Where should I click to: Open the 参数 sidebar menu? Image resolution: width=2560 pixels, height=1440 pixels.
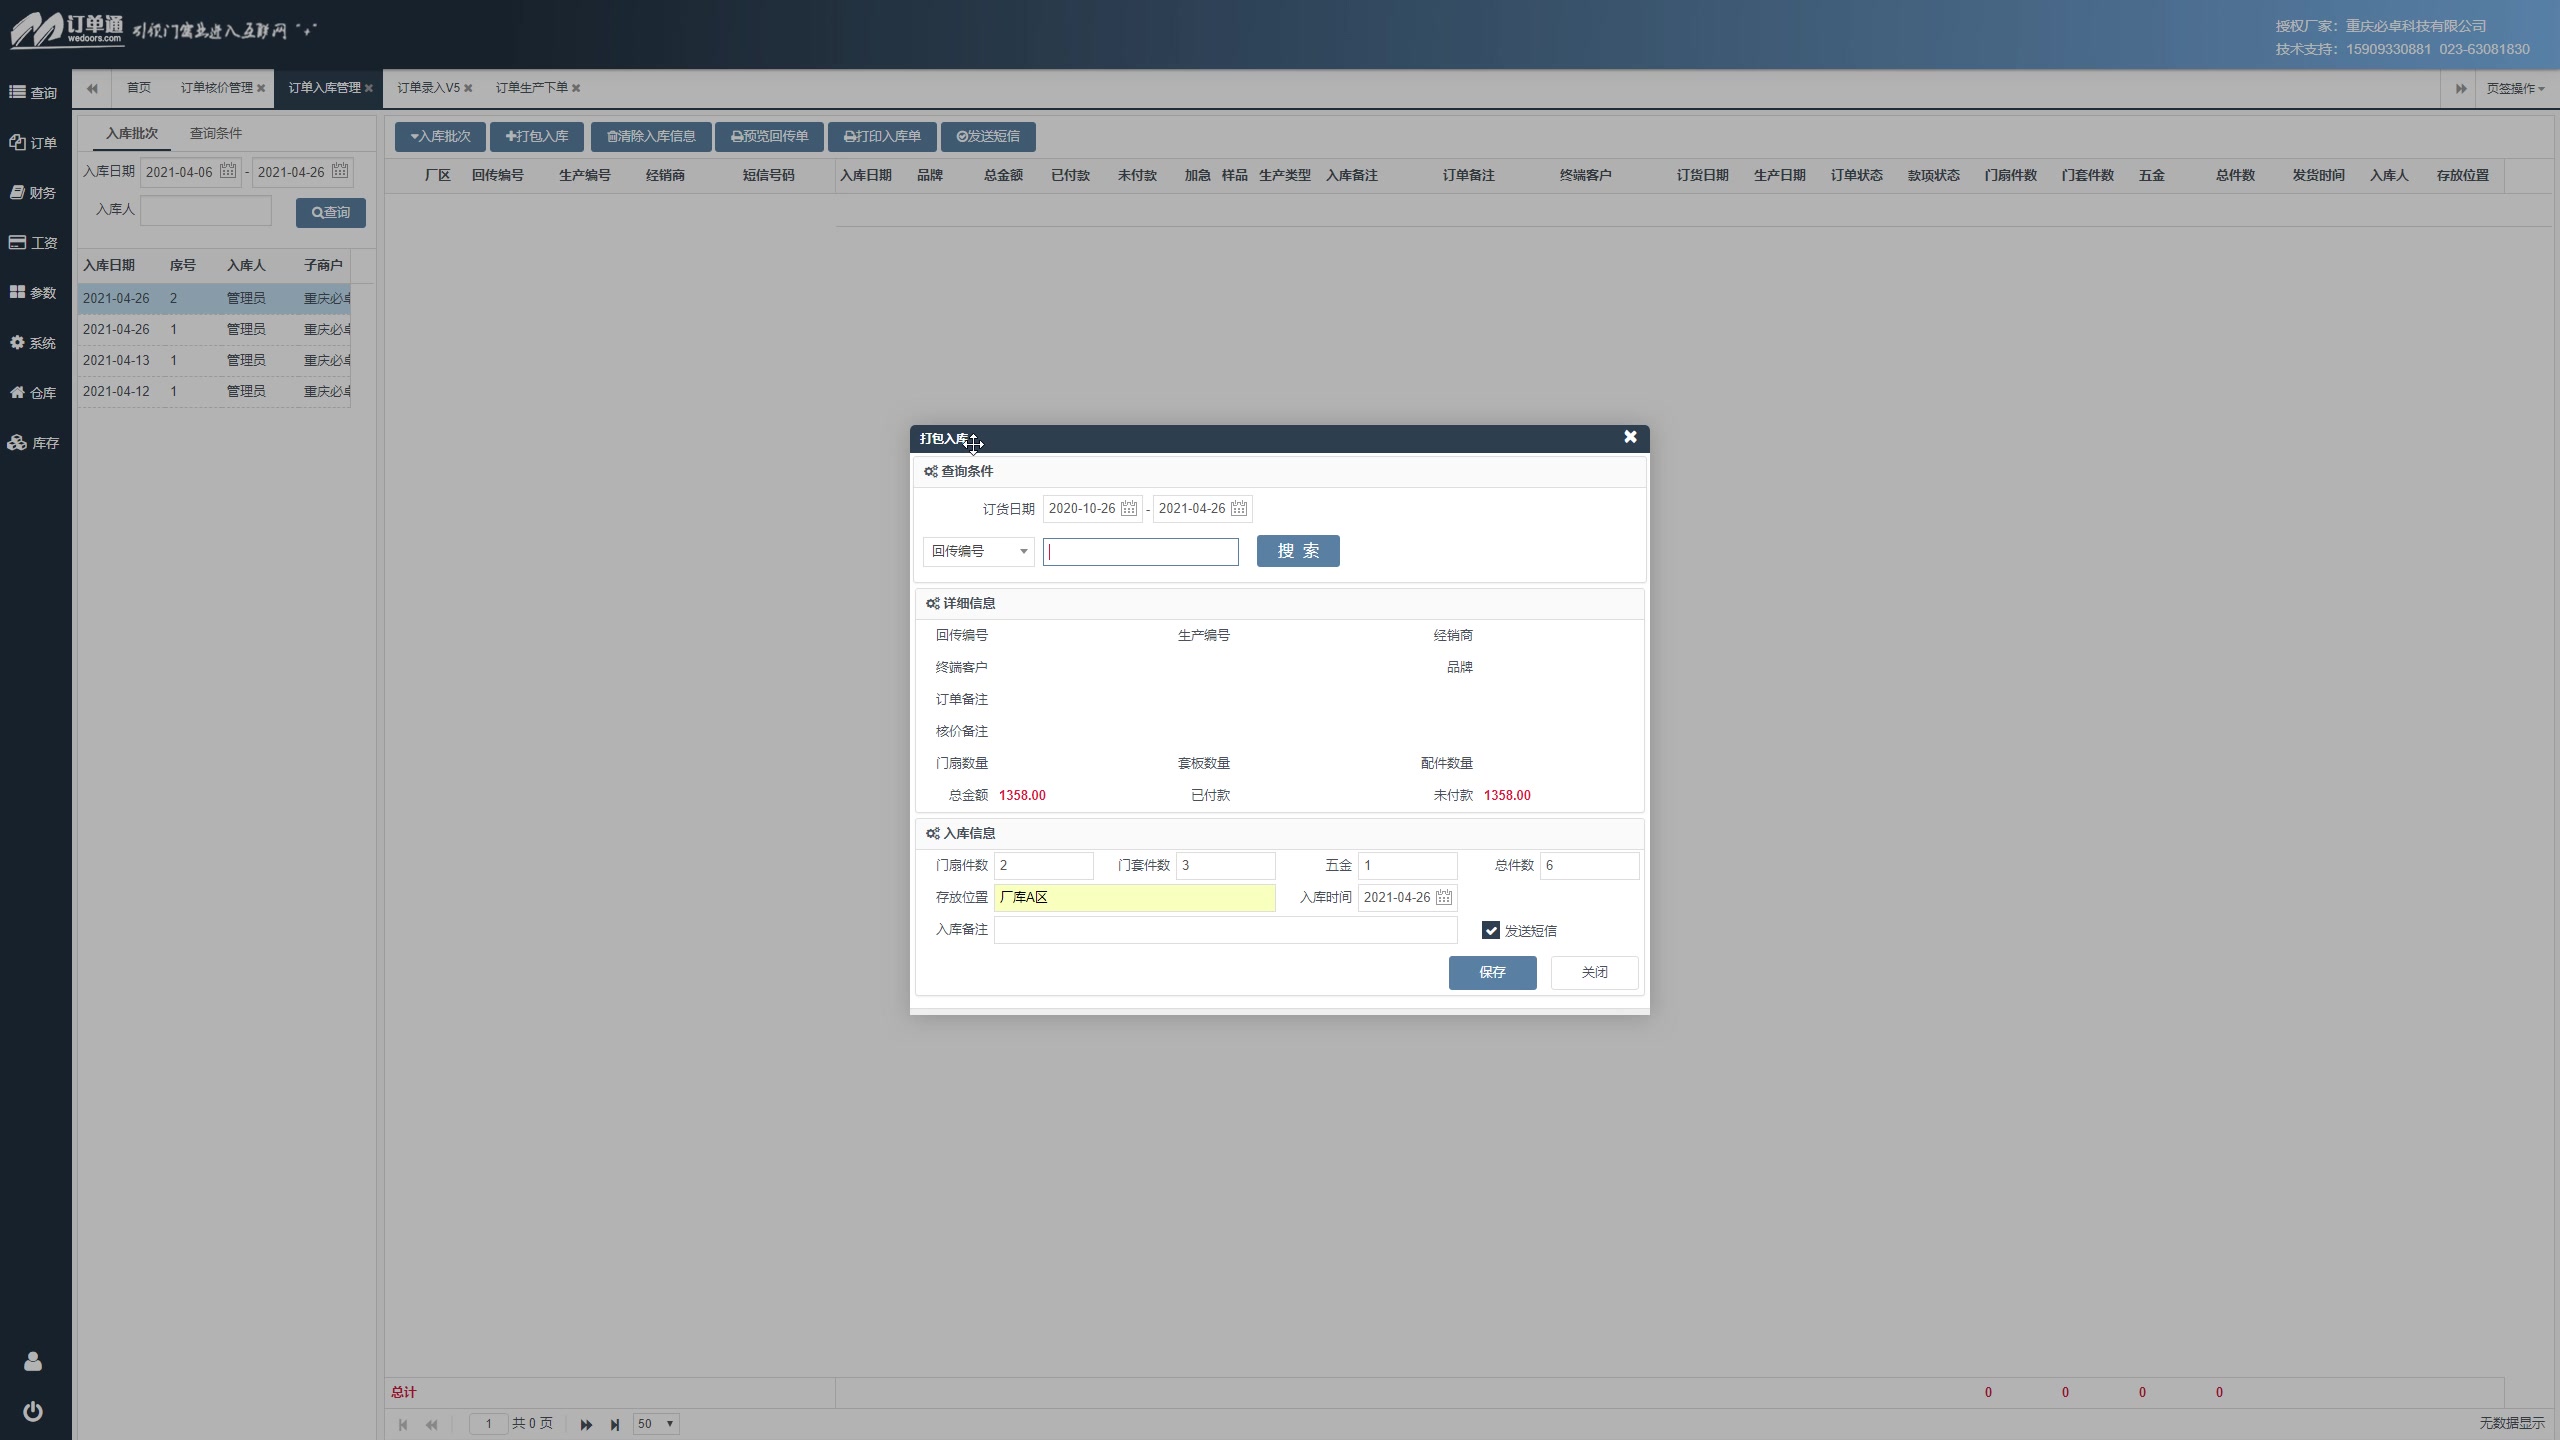(34, 293)
